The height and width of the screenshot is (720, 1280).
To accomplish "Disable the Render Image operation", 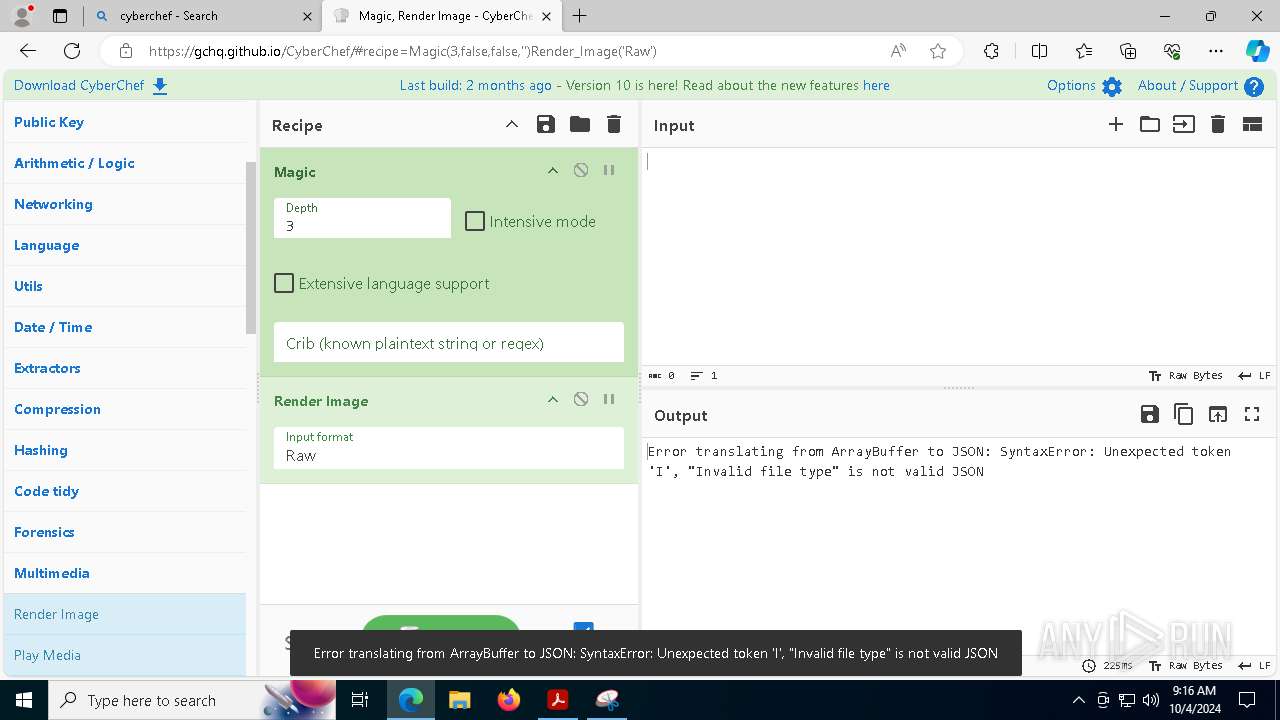I will coord(581,399).
